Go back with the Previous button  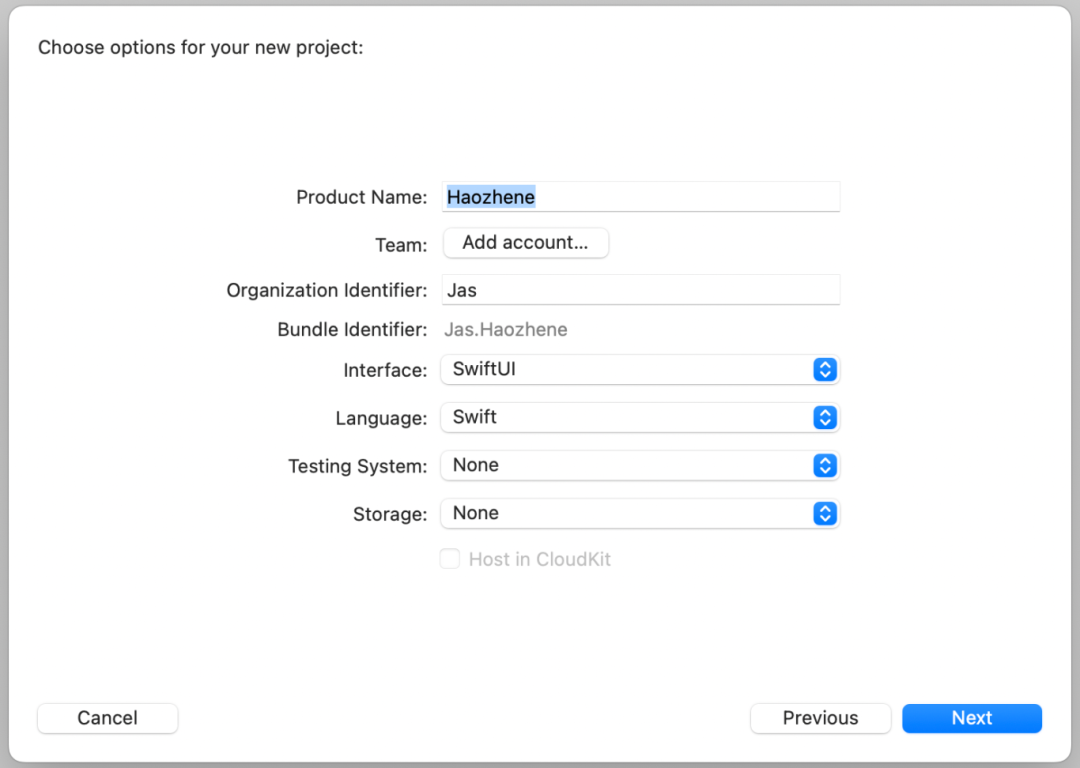(820, 718)
